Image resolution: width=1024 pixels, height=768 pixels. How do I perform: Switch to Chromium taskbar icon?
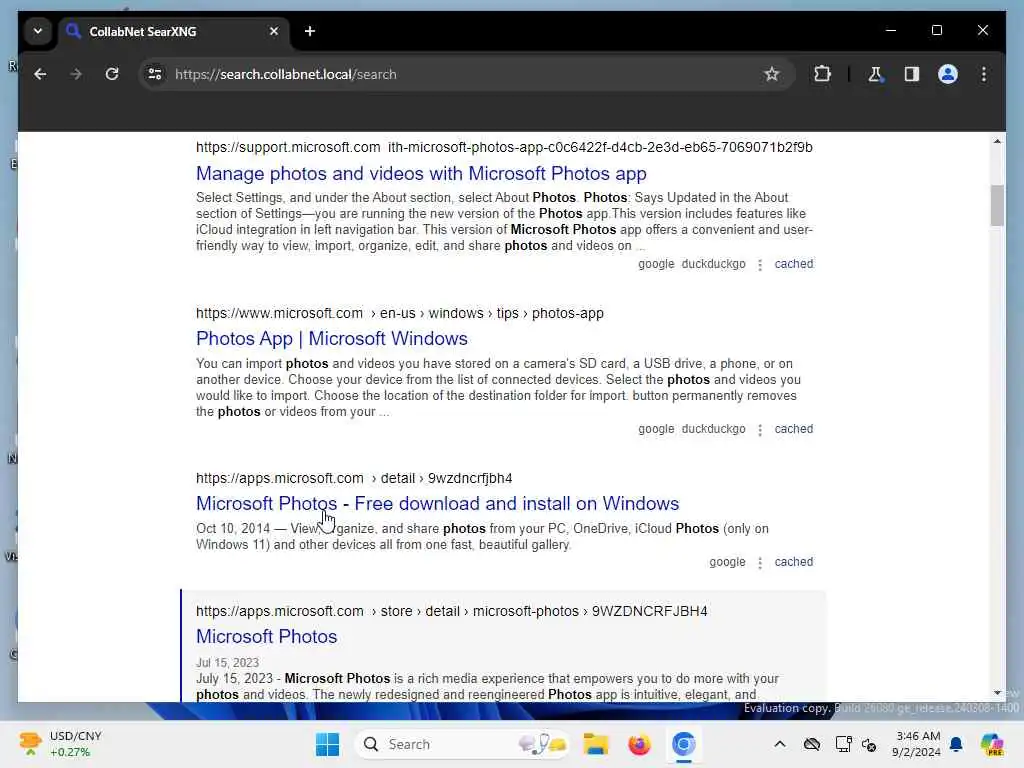point(683,744)
